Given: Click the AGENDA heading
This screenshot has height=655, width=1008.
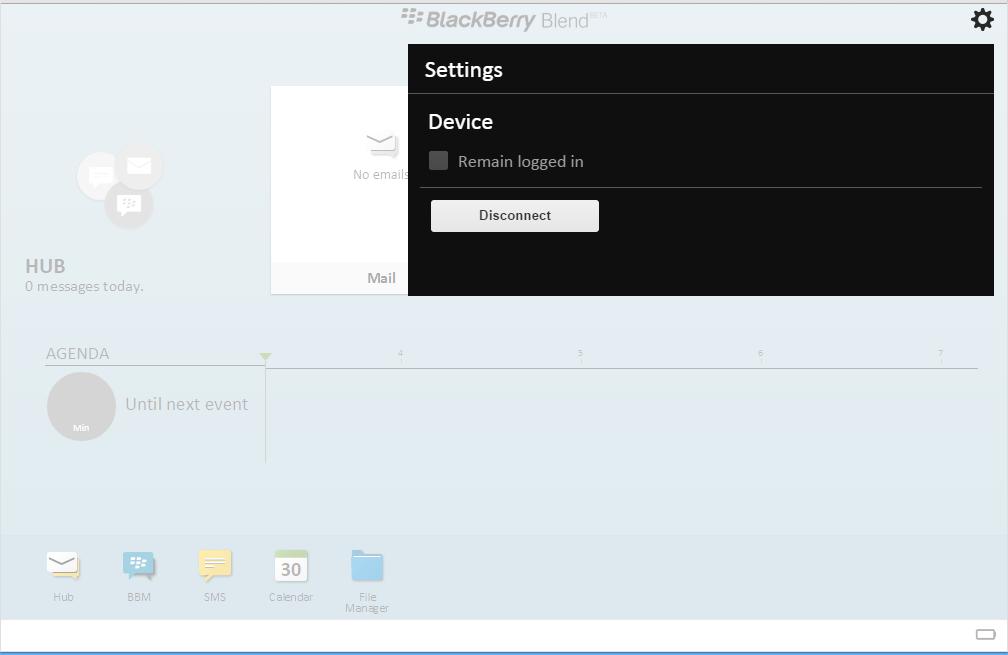Looking at the screenshot, I should (77, 354).
